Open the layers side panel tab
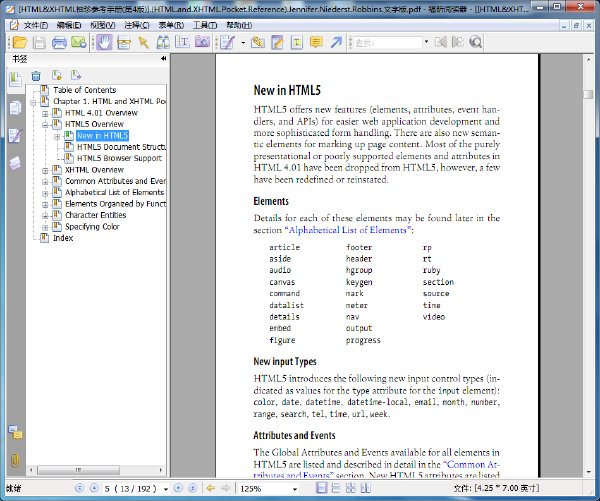 tap(15, 163)
